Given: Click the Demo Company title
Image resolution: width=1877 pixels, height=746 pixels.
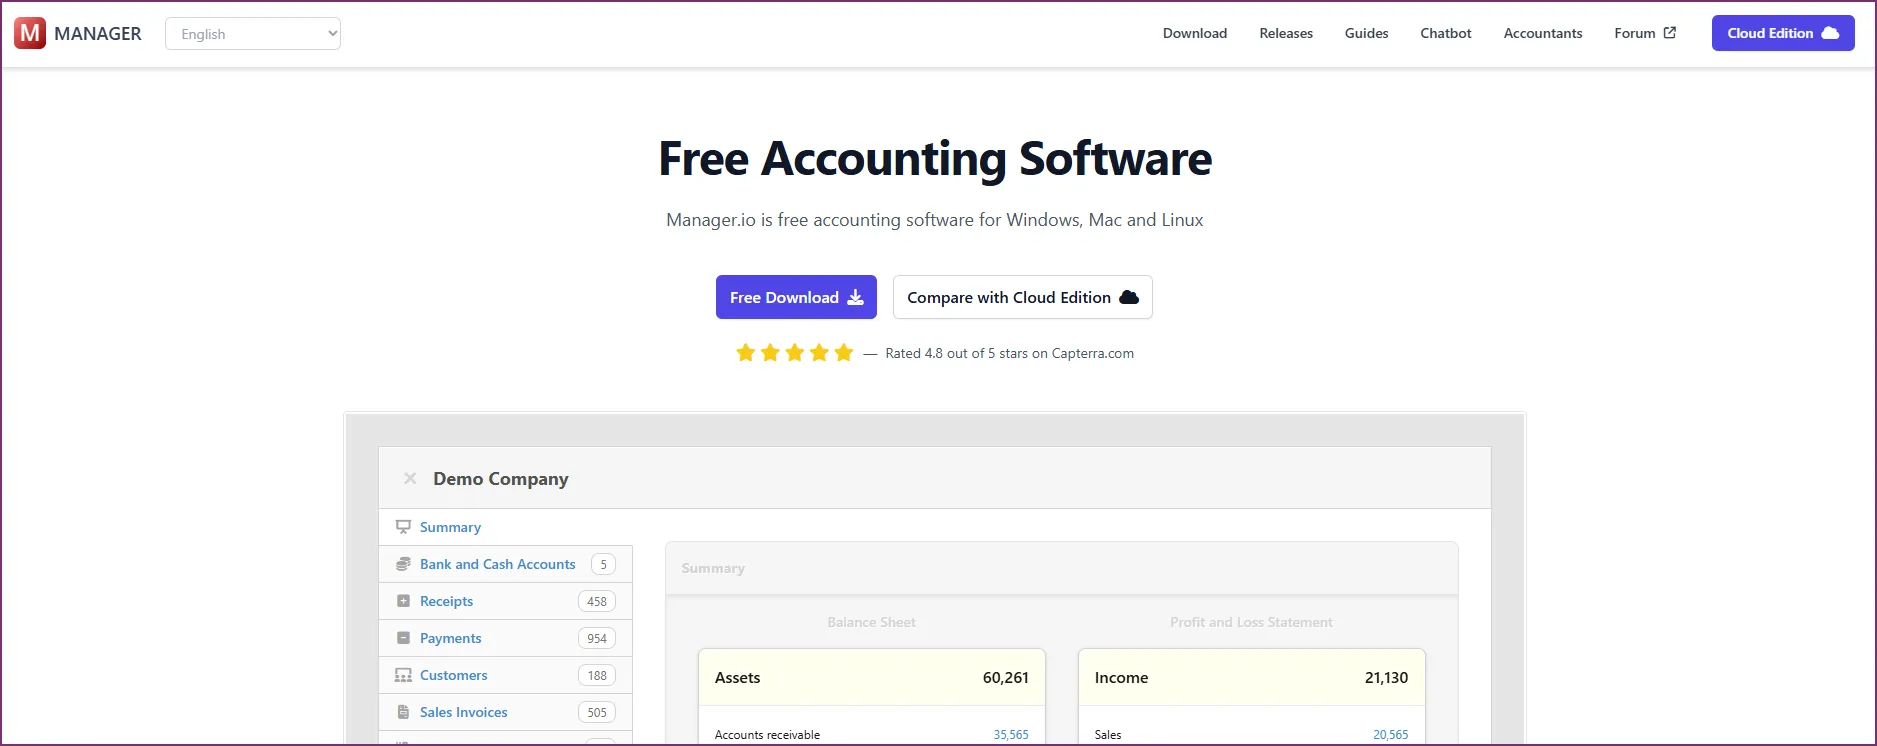Looking at the screenshot, I should 500,479.
